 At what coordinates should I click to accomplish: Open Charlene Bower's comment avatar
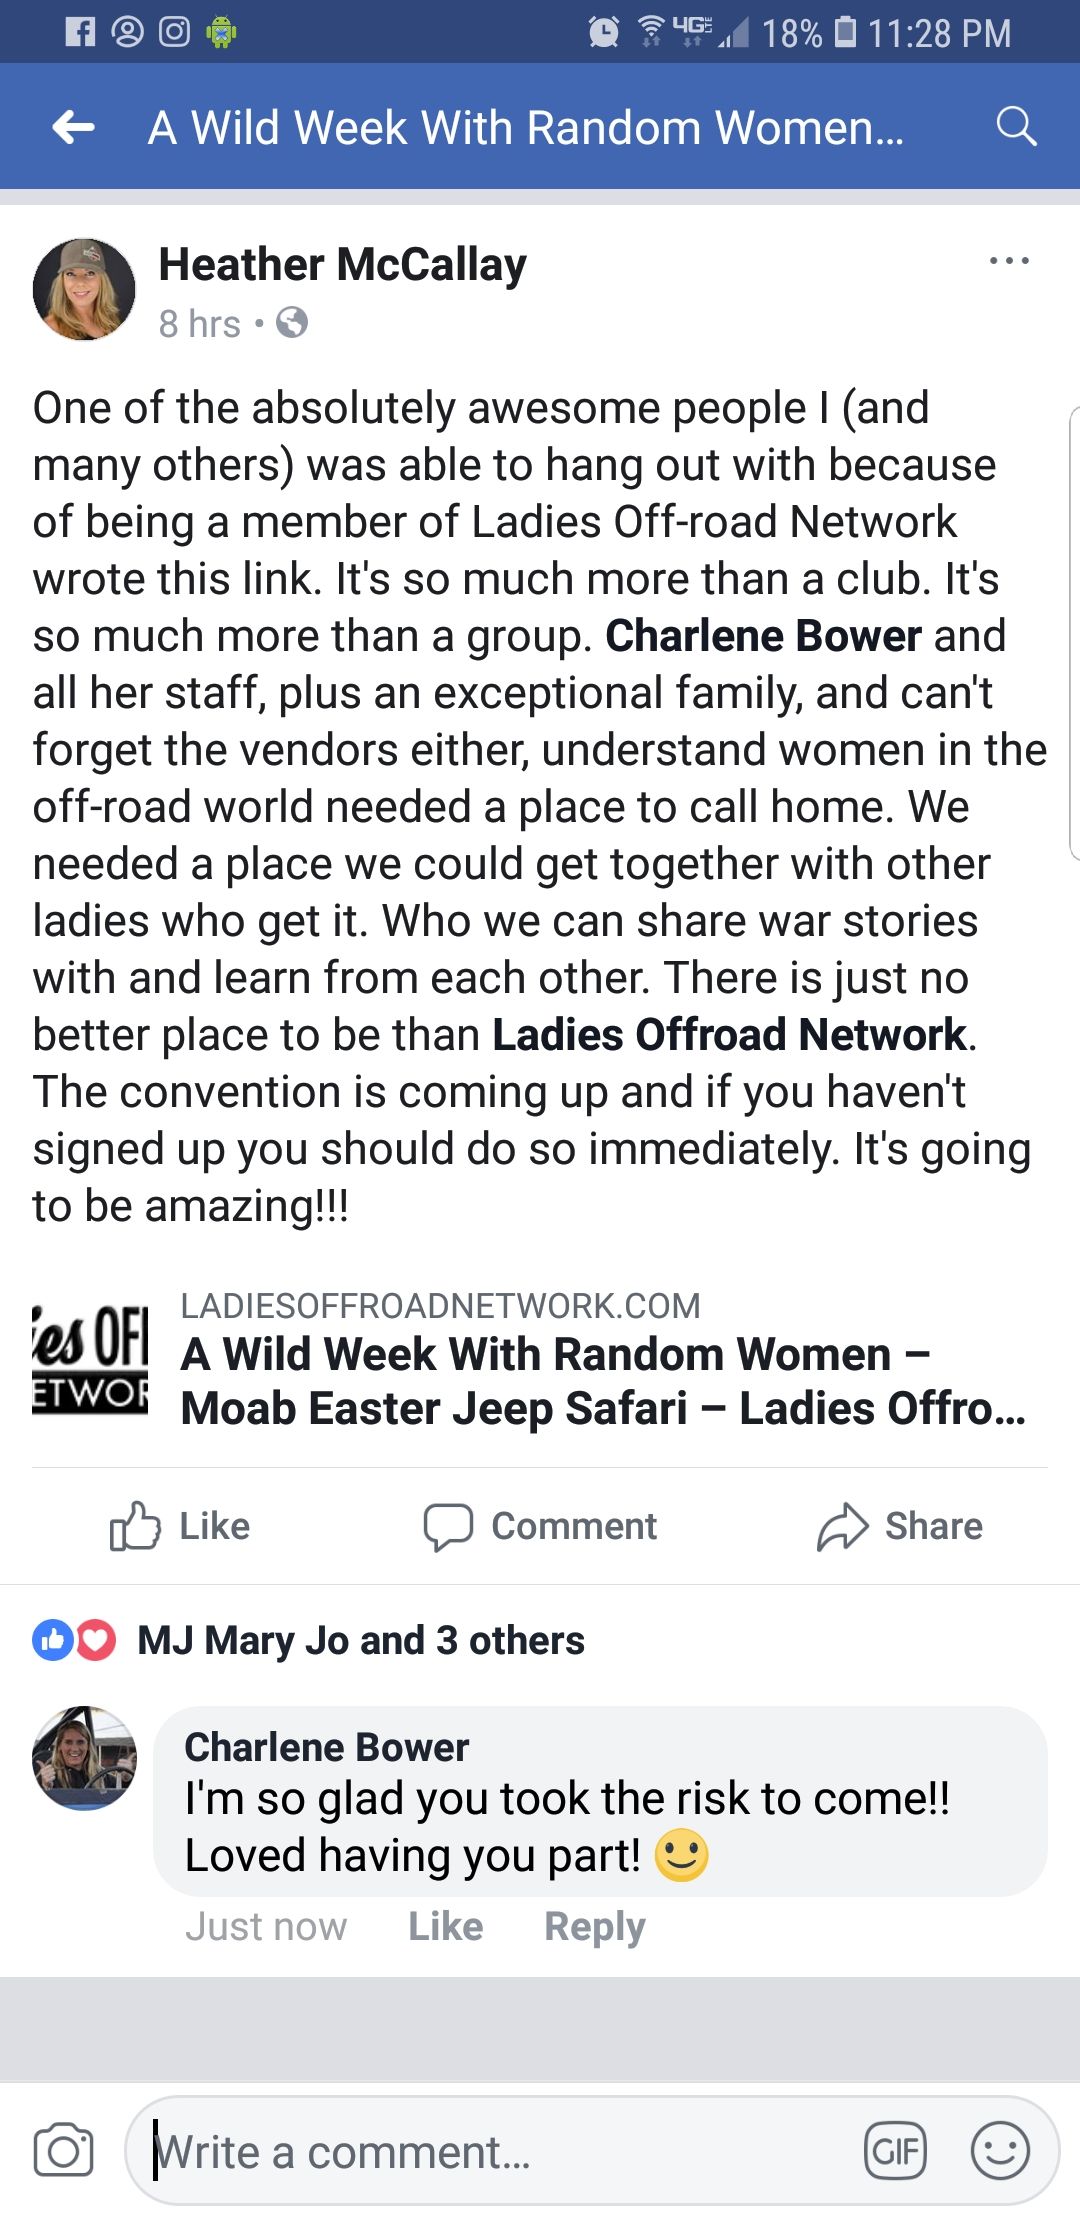(84, 1758)
